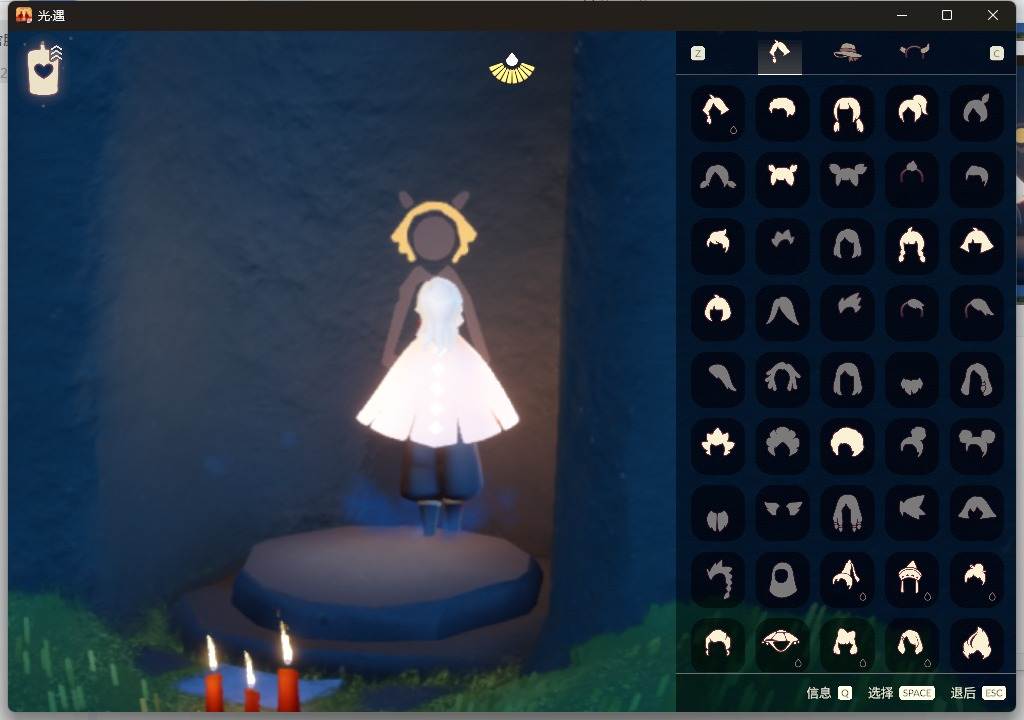Select gray long side-swept hairstyle
Screen dimensions: 1024x720
click(976, 312)
